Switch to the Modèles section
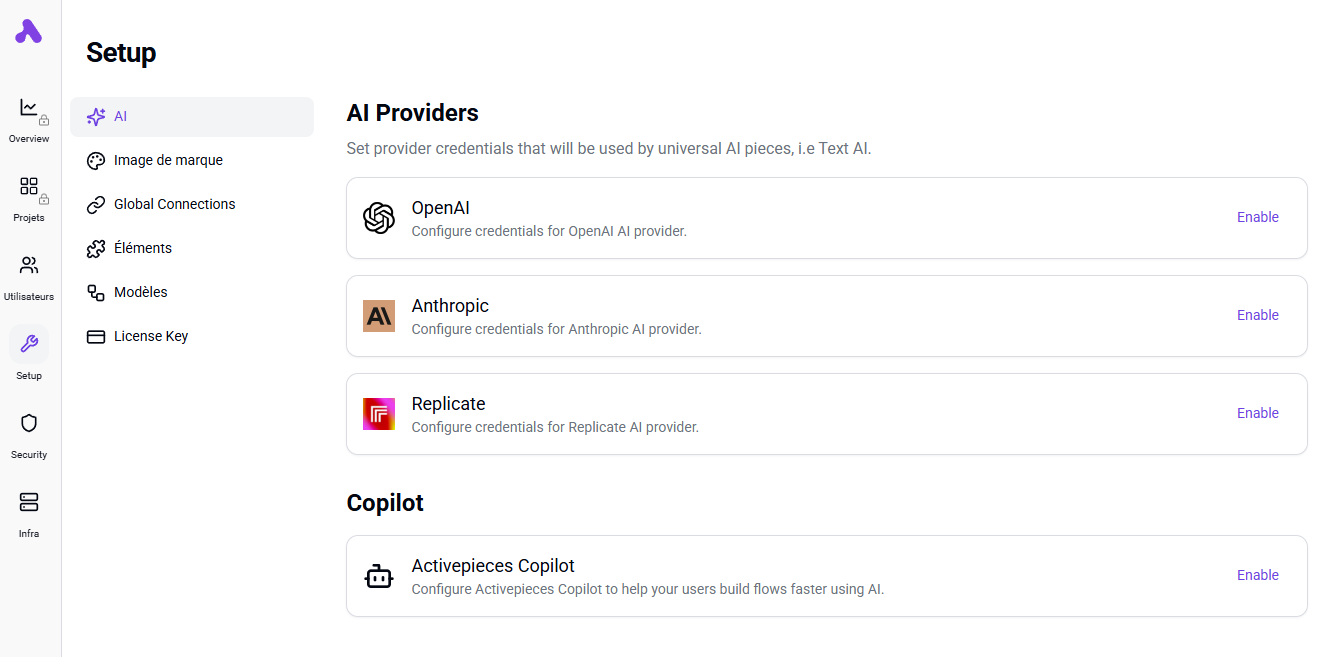Viewport: 1329px width, 657px height. (140, 293)
